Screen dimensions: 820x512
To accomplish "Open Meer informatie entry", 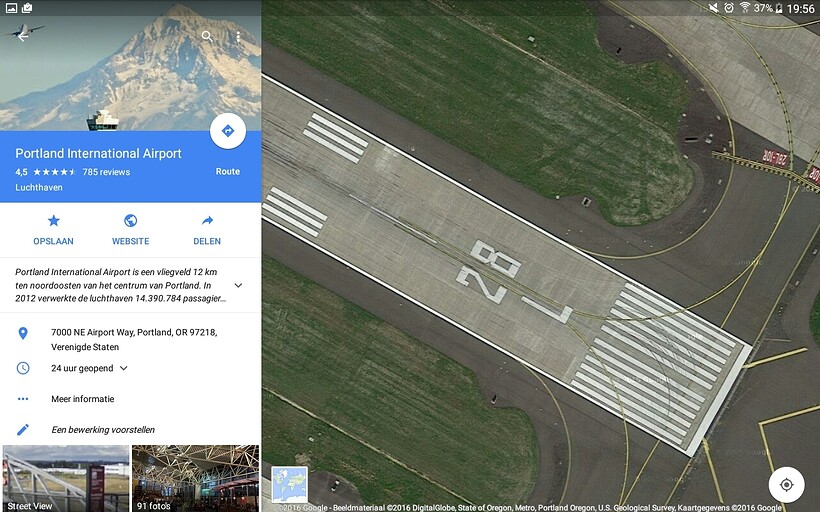I will point(83,399).
